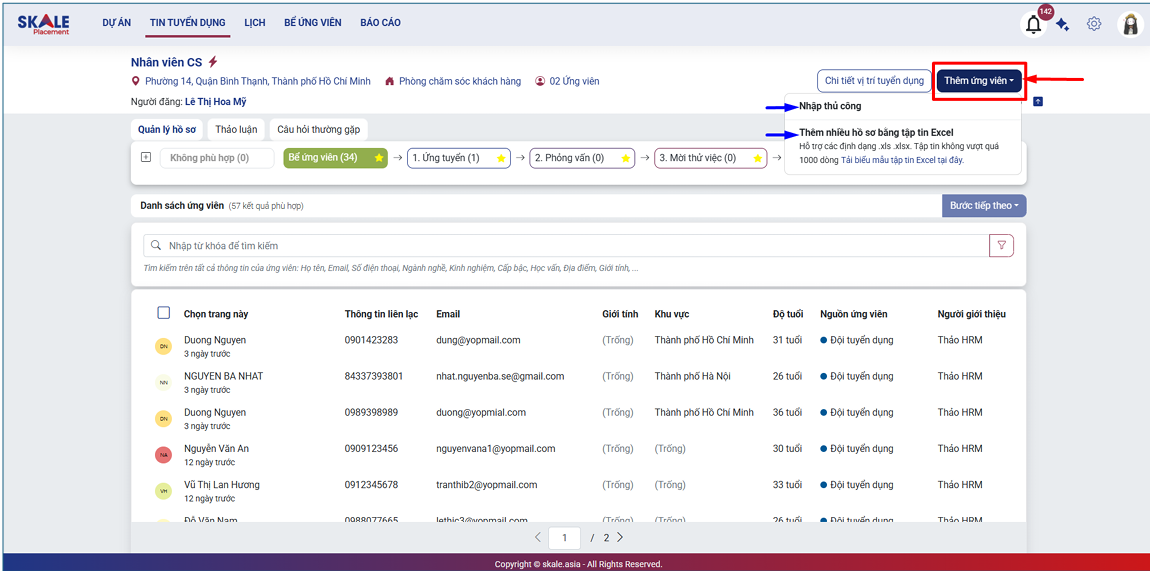This screenshot has height=571, width=1150.
Task: Click the small blue upload arrow icon
Action: tap(1038, 101)
